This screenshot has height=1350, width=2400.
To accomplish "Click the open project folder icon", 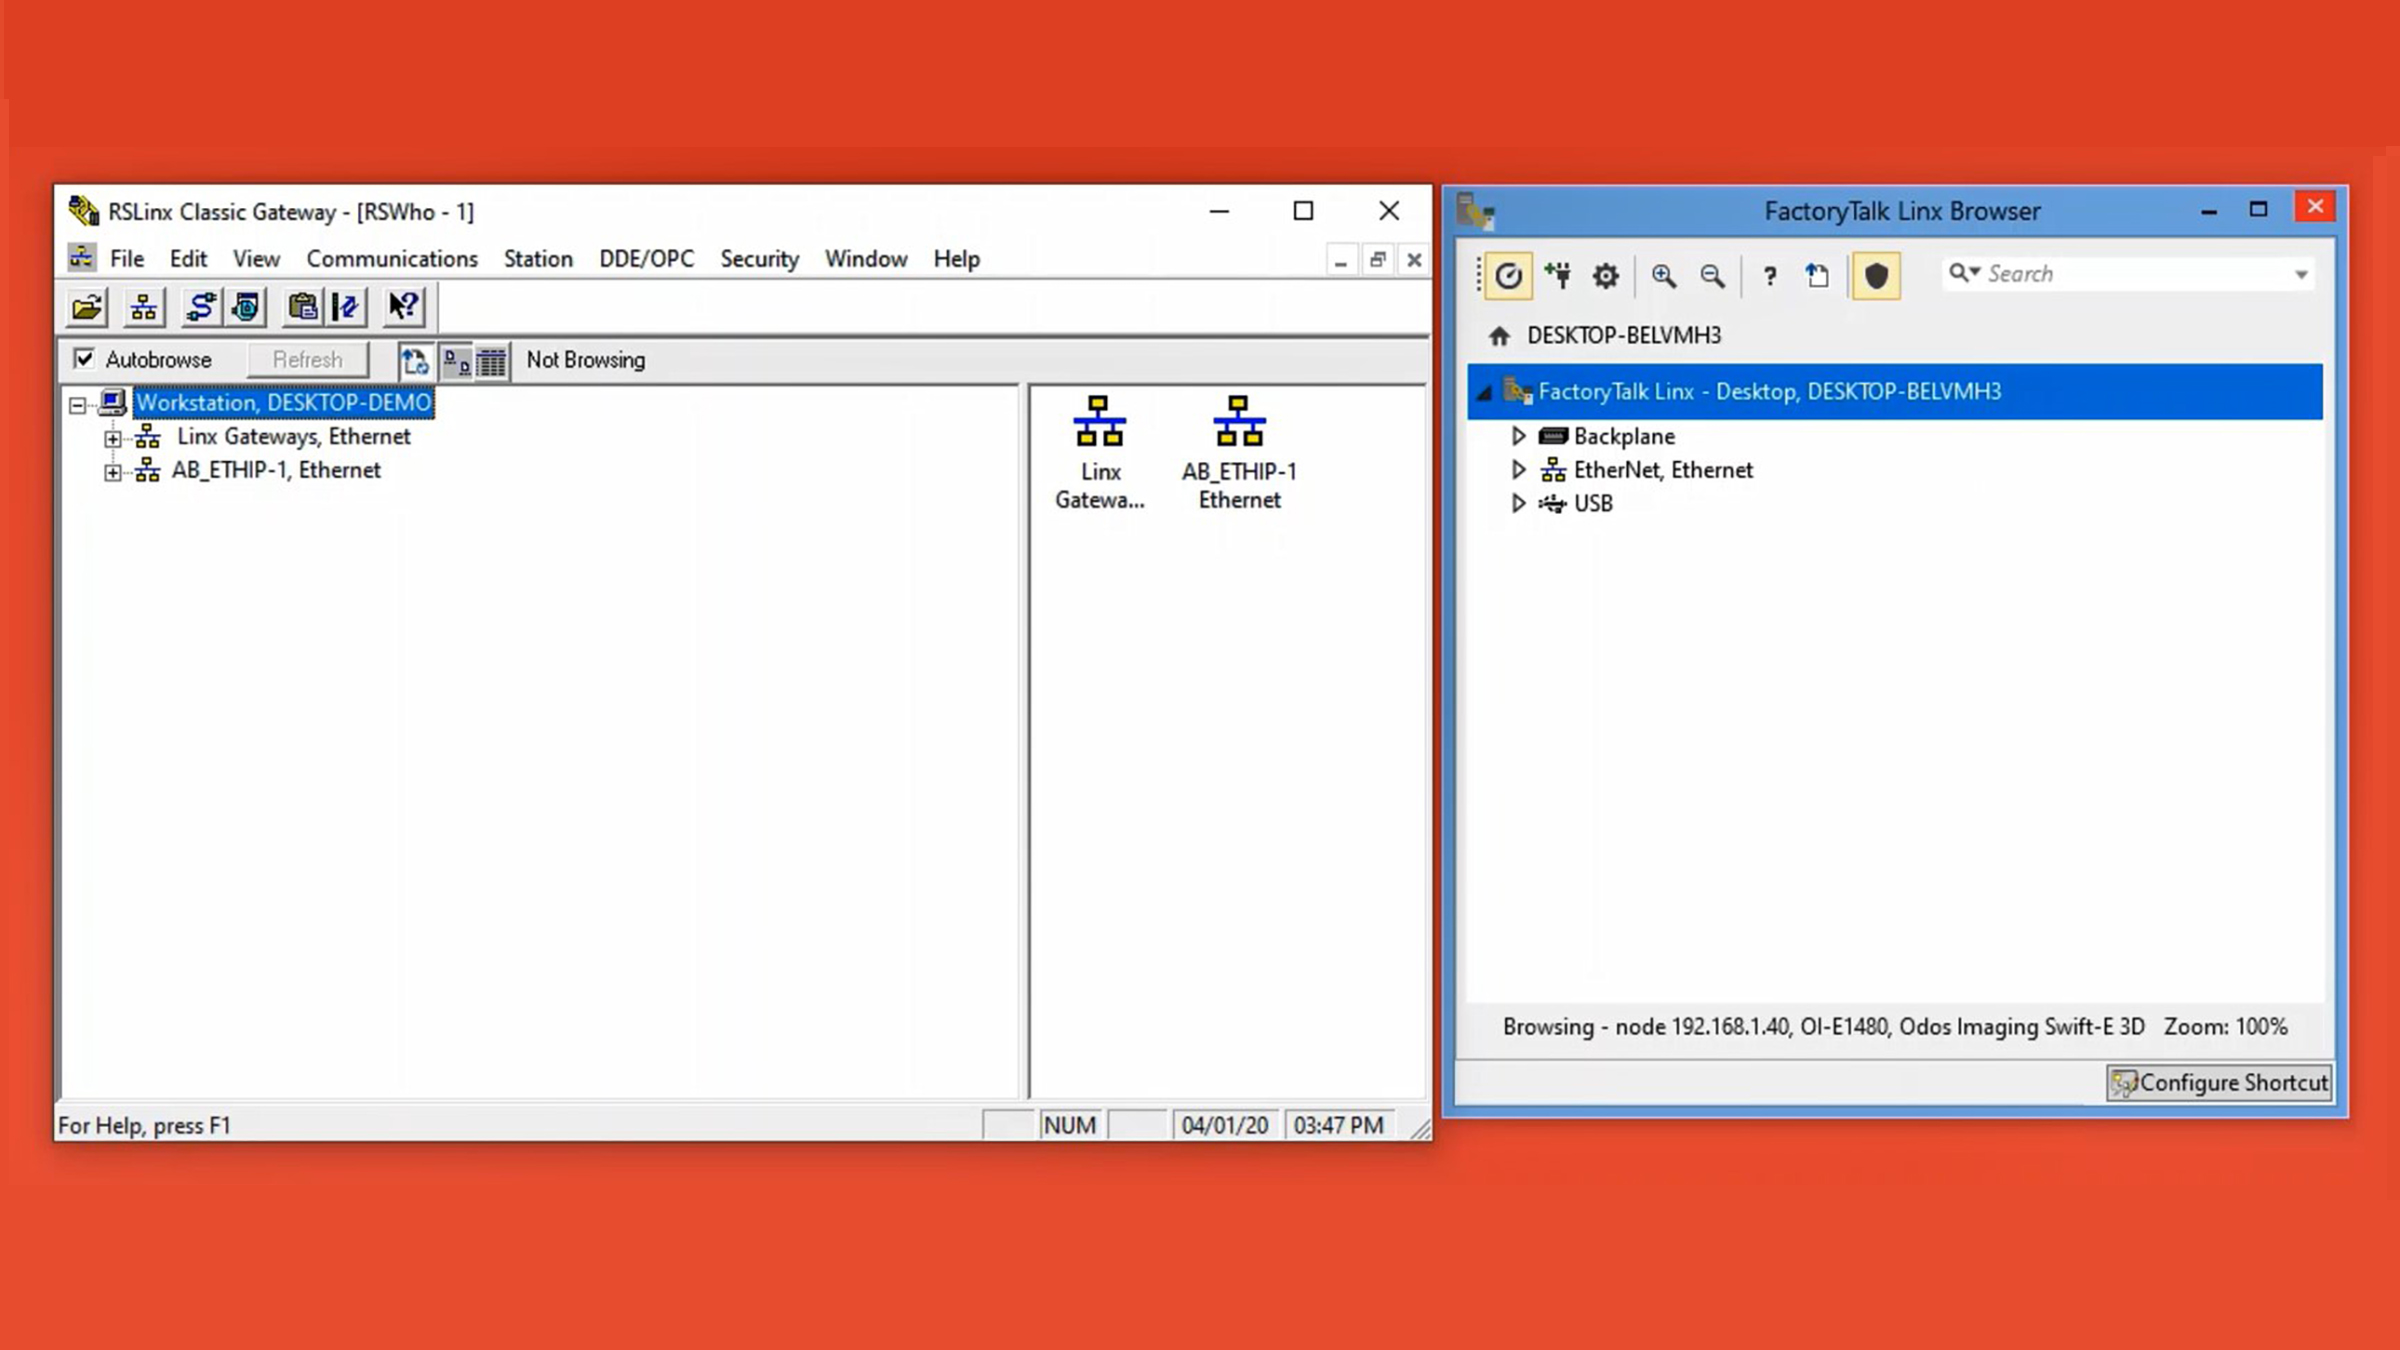I will [x=87, y=307].
